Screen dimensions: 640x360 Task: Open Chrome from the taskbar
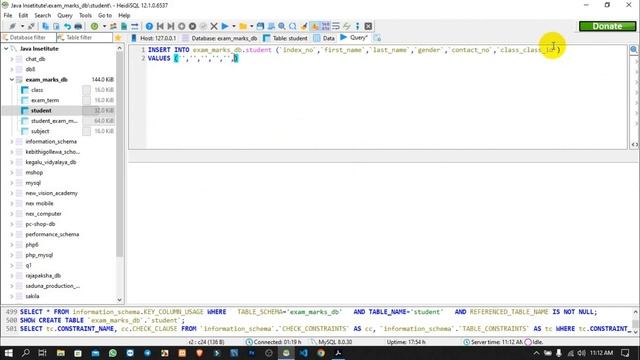click(x=321, y=353)
